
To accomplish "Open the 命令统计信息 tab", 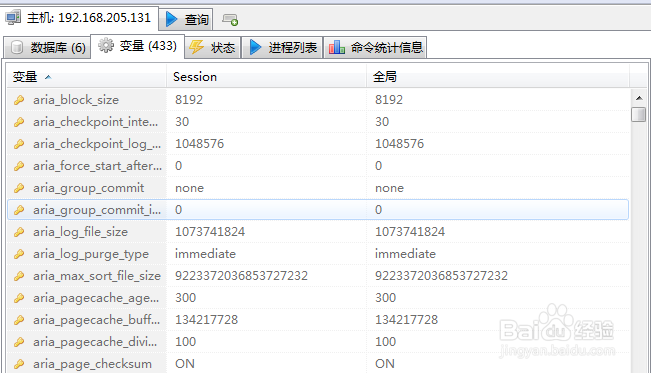I will point(375,48).
